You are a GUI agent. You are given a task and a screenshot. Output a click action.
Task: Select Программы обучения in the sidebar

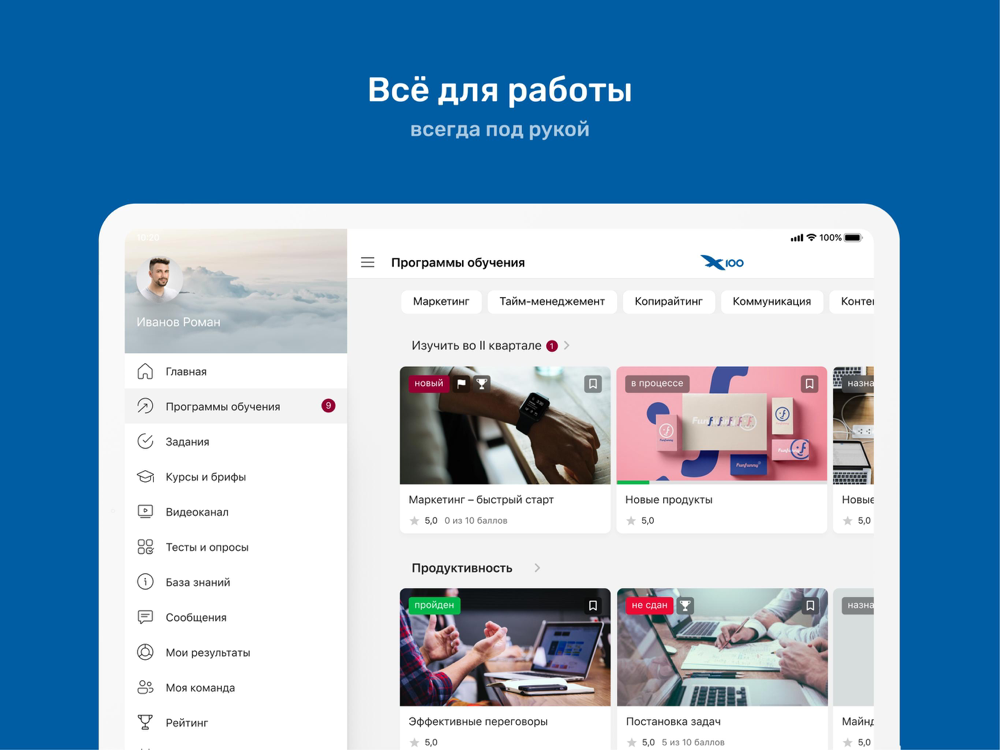[236, 406]
